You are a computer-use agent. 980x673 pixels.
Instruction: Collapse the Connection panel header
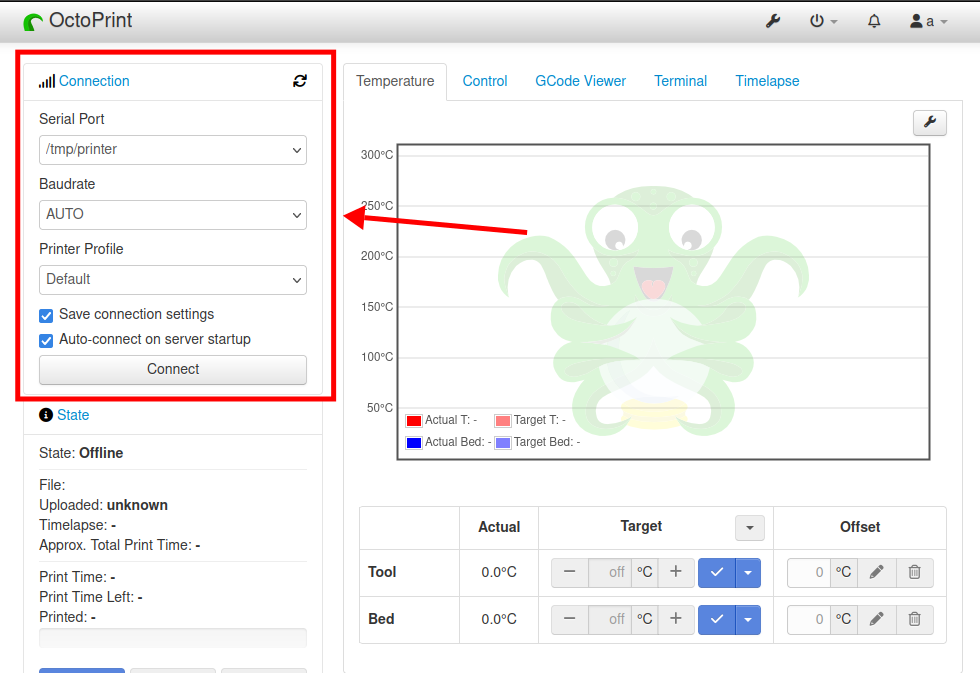(94, 81)
